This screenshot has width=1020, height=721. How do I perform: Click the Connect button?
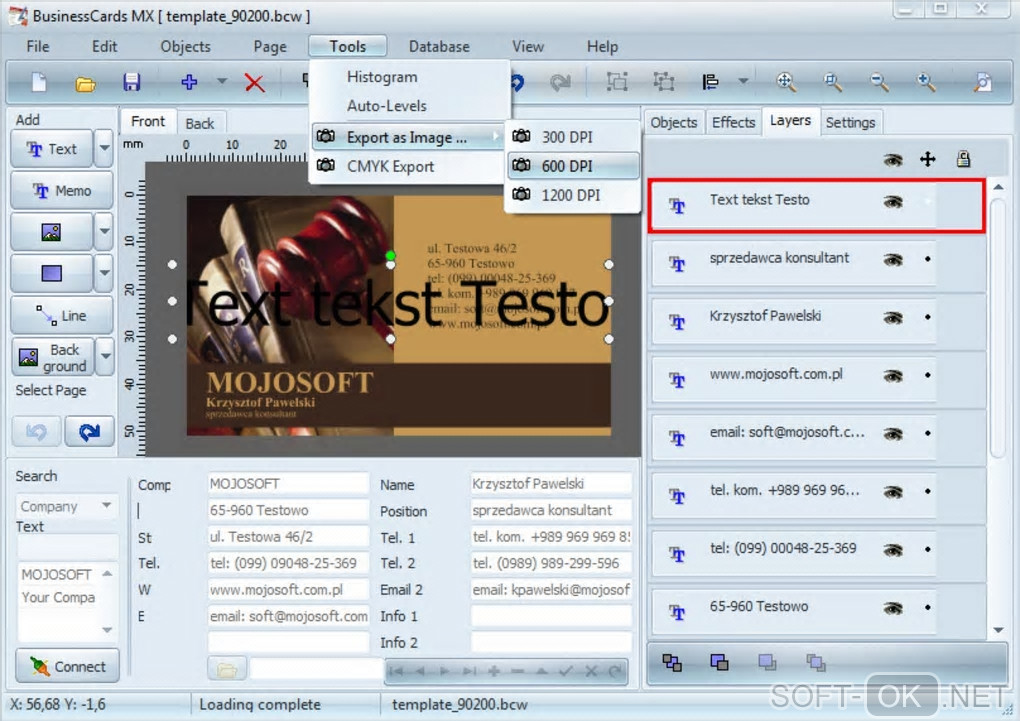coord(67,666)
